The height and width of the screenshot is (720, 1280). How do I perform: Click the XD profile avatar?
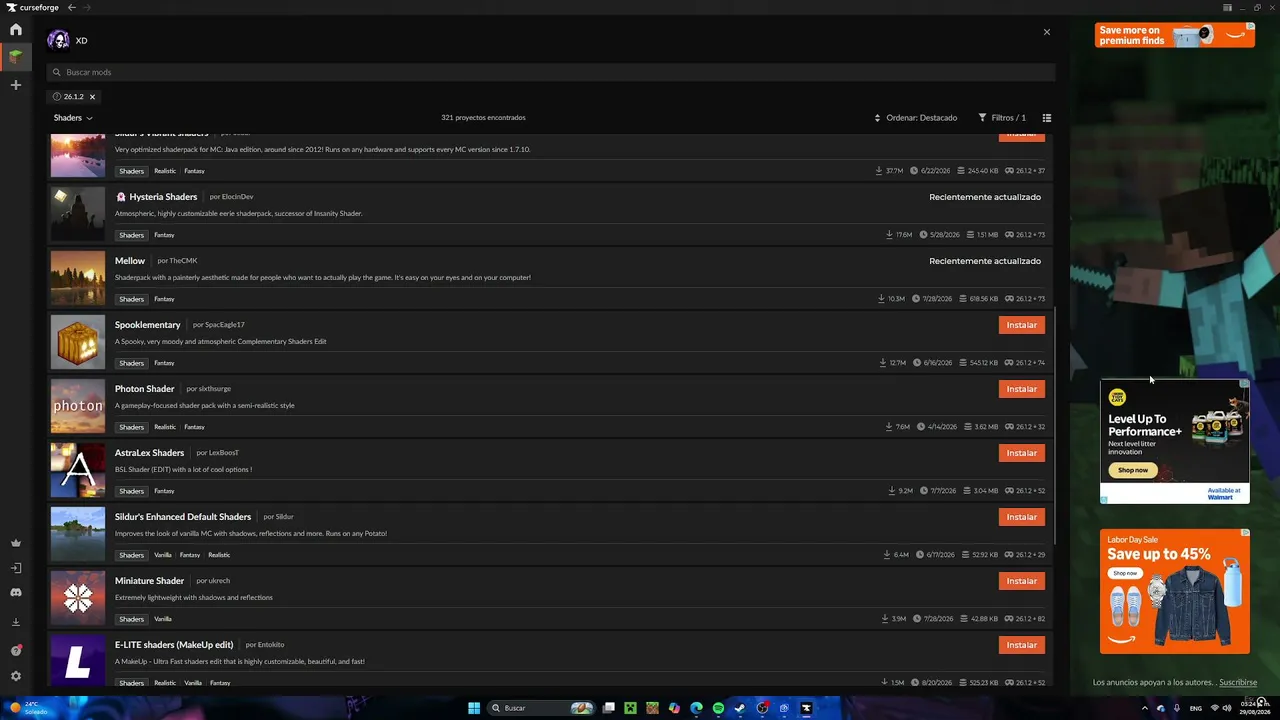[58, 40]
